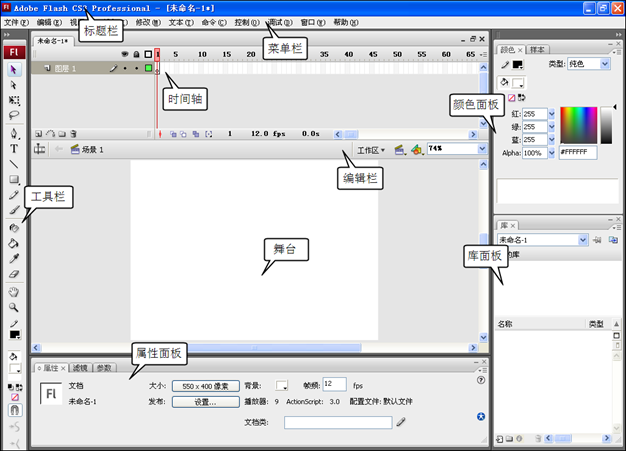Click Add Motion Guide icon below layers
Image resolution: width=626 pixels, height=451 pixels.
50,134
